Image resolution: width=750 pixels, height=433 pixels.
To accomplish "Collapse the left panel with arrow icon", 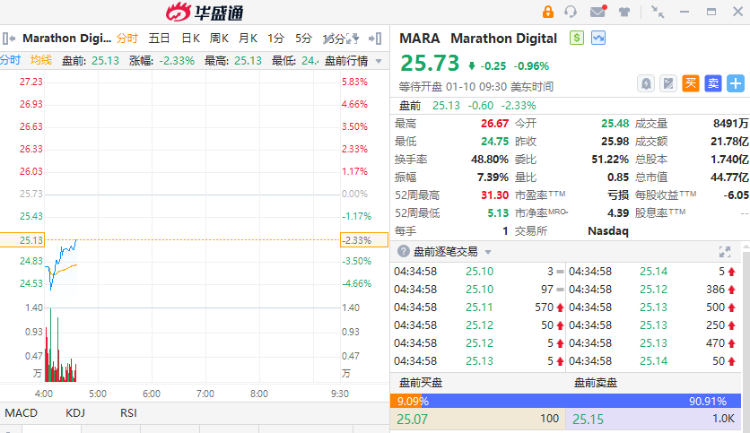I will (7, 39).
